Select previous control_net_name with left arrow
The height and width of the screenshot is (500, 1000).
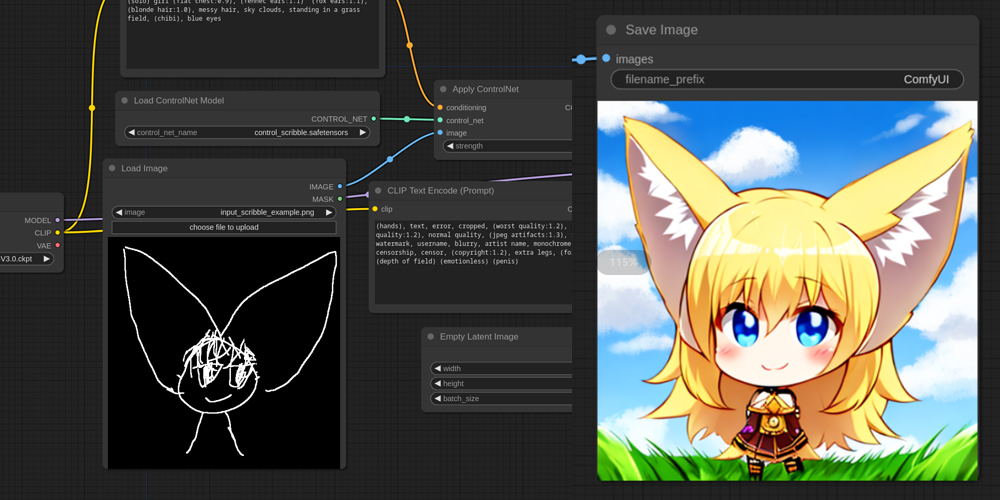131,133
